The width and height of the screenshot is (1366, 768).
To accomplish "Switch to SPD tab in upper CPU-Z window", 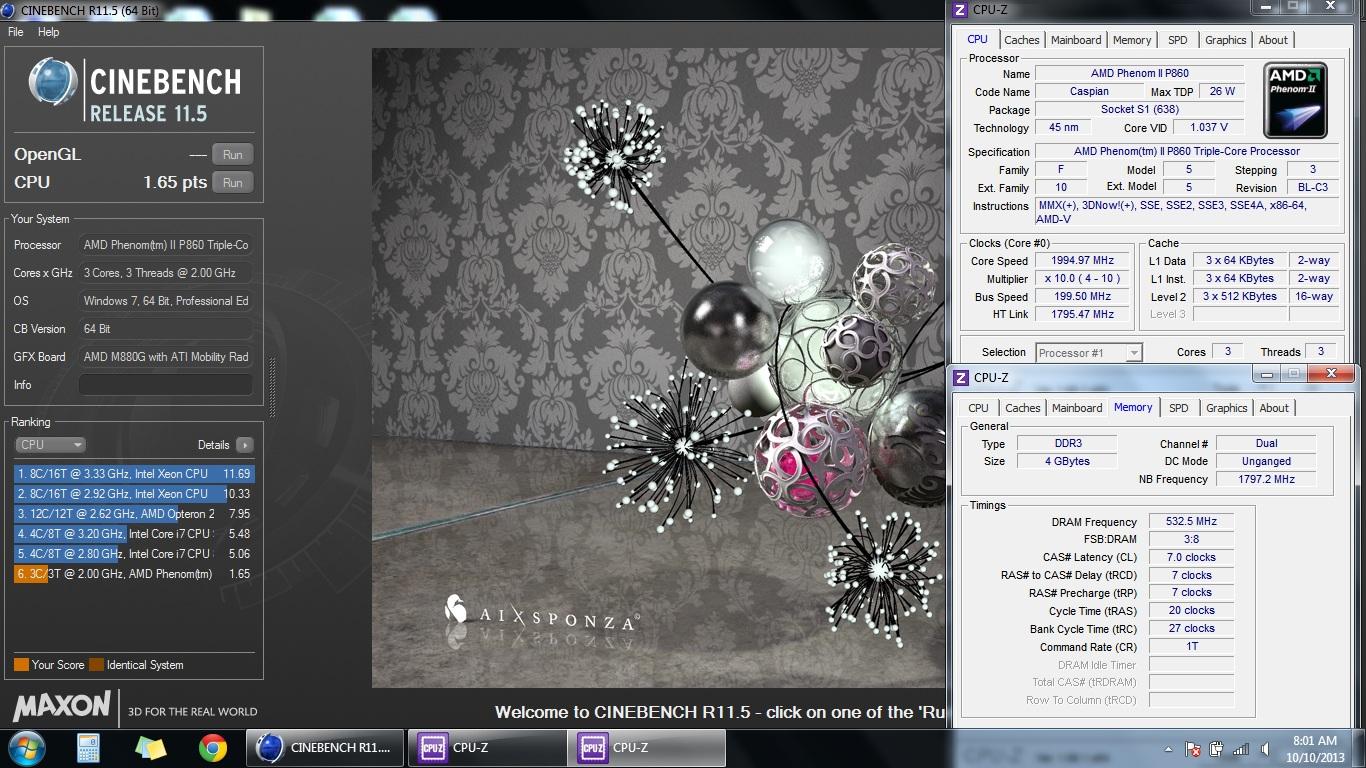I will tap(1178, 40).
